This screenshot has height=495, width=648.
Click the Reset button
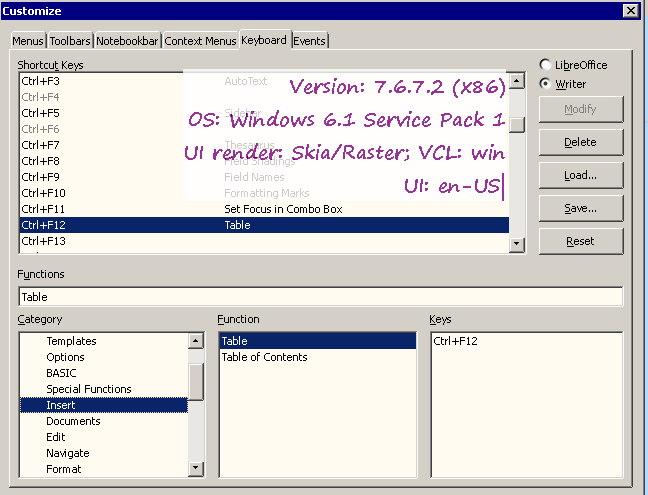tap(581, 241)
